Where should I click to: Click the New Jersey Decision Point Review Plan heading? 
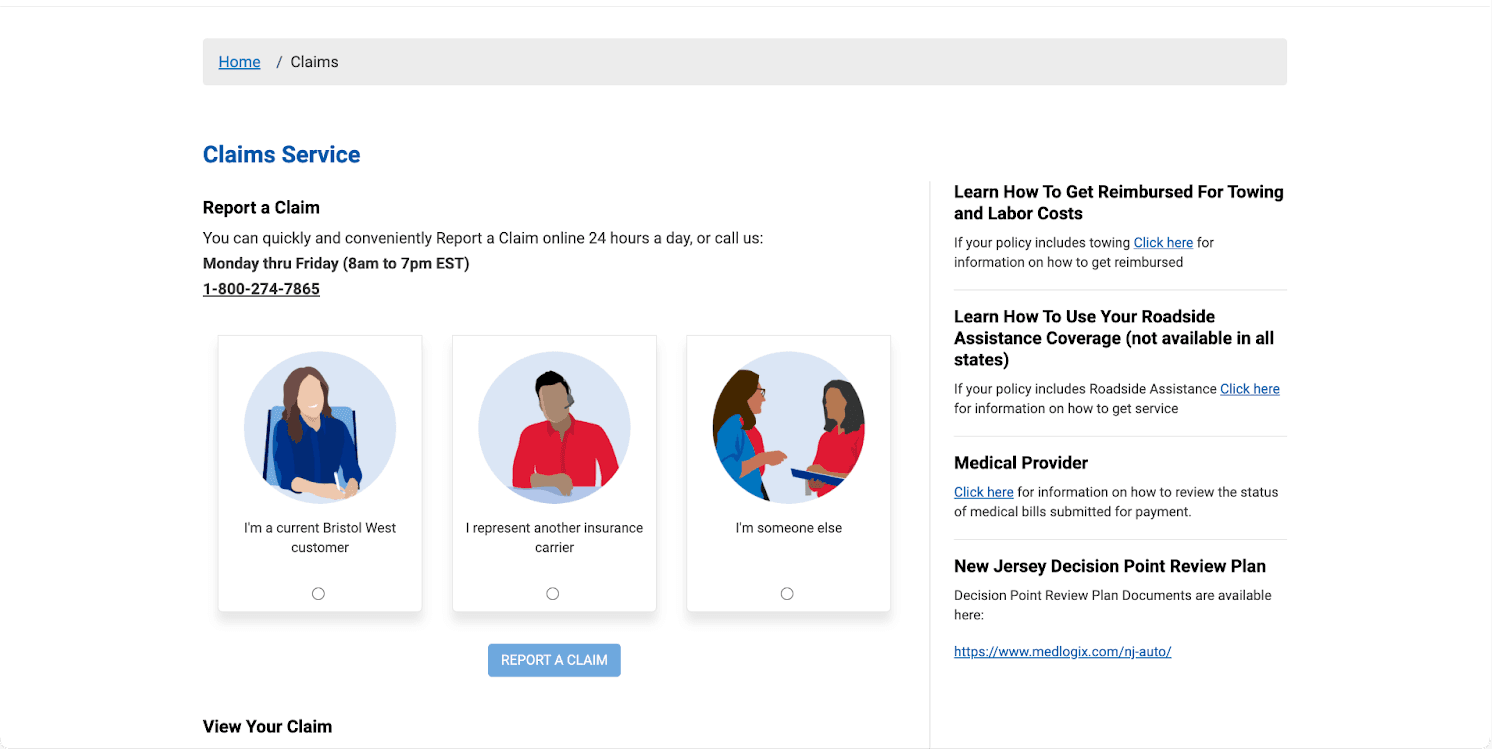pyautogui.click(x=1109, y=567)
